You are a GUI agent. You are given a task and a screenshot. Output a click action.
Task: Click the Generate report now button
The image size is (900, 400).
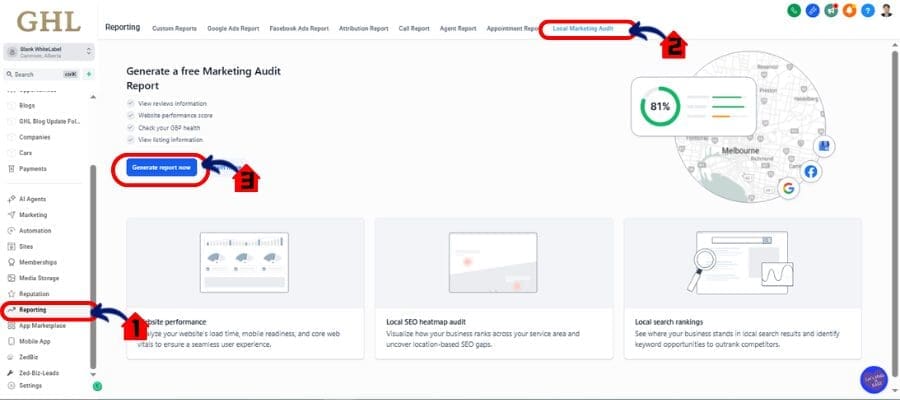(x=161, y=168)
